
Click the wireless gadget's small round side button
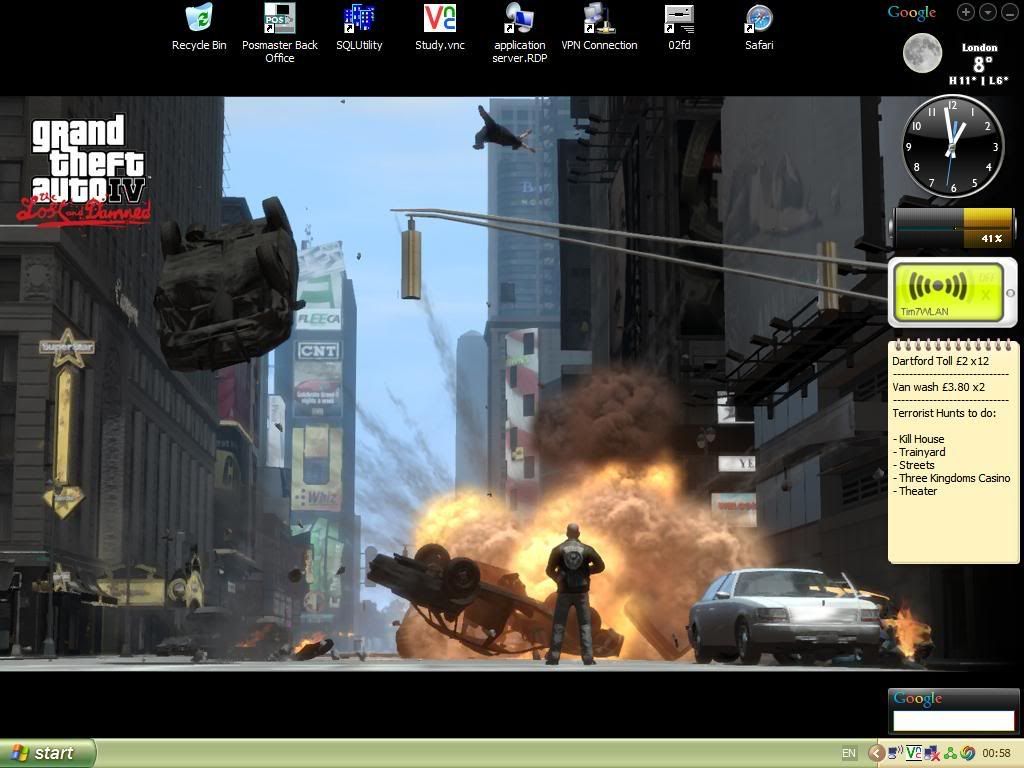click(x=1010, y=293)
